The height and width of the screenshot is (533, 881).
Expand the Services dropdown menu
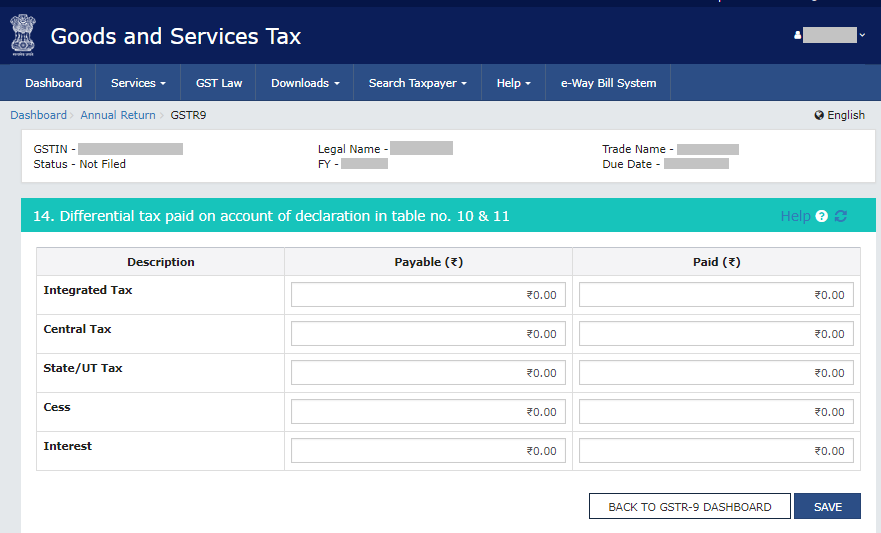(138, 83)
